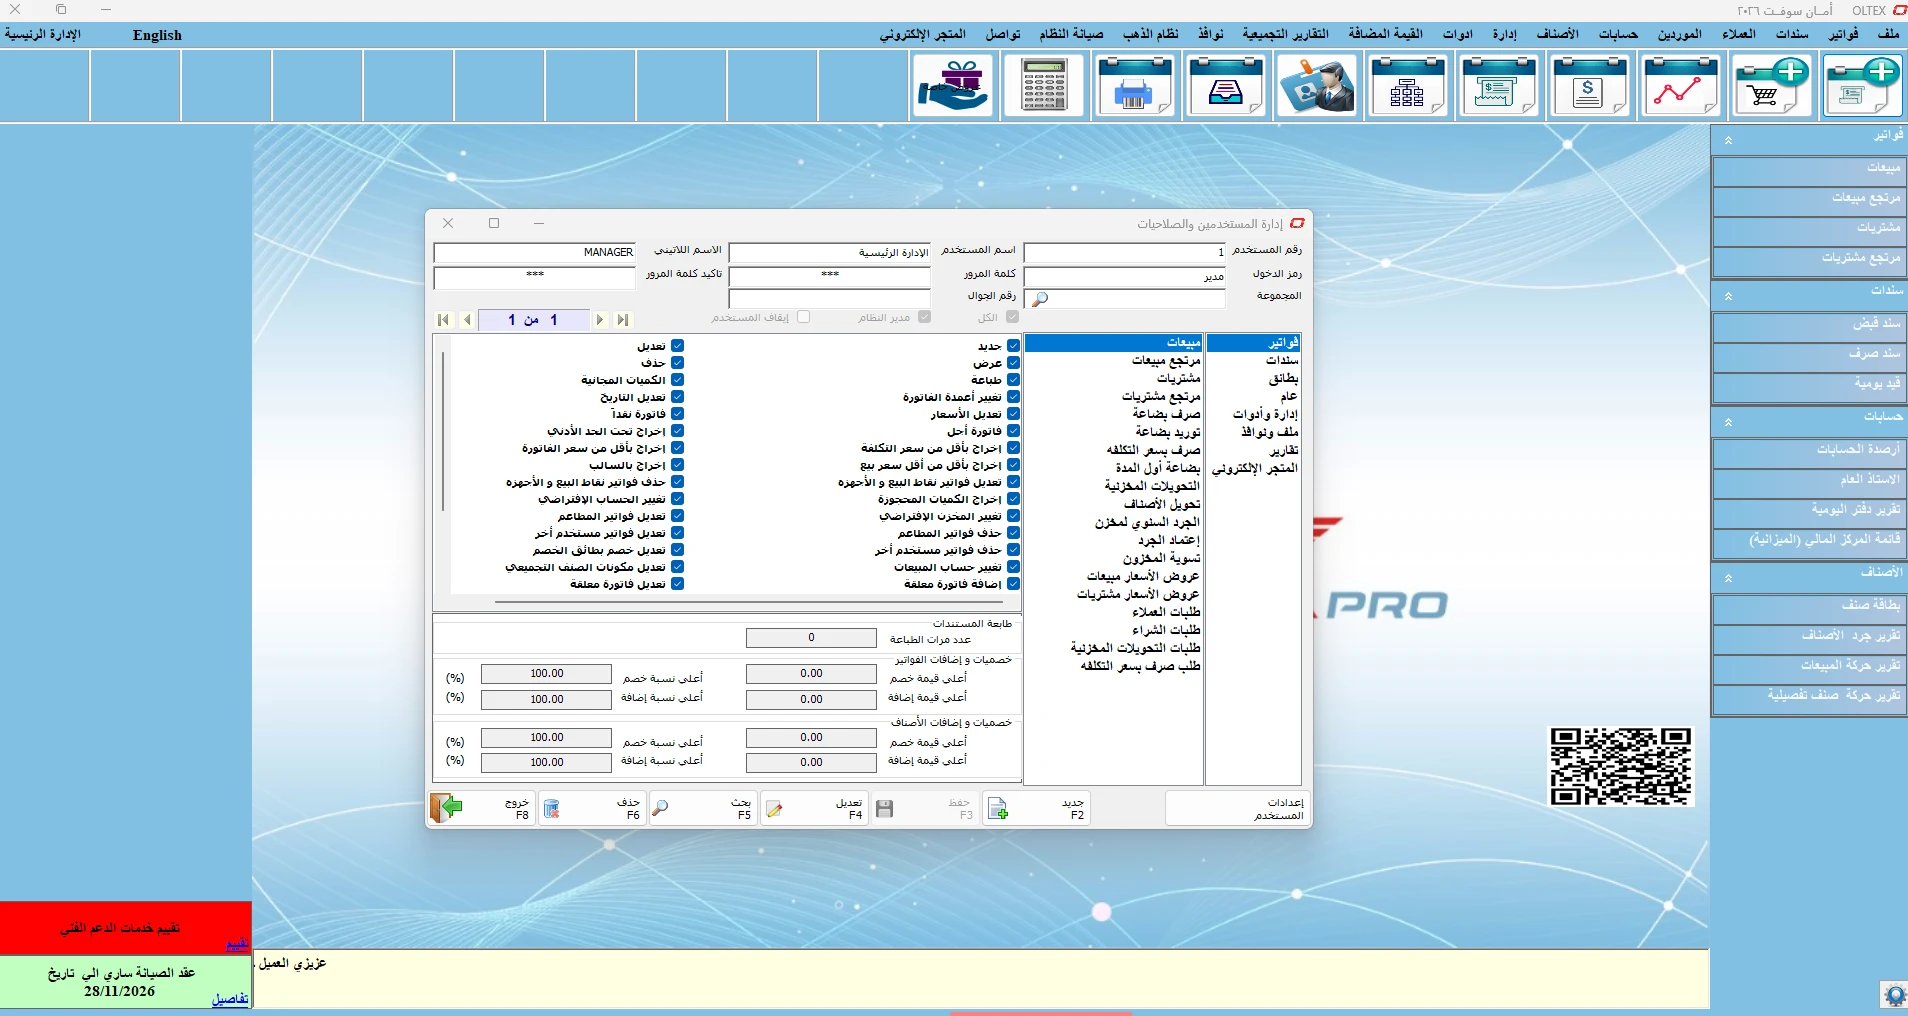Click the support icon in bottom-right corner

click(x=1894, y=995)
